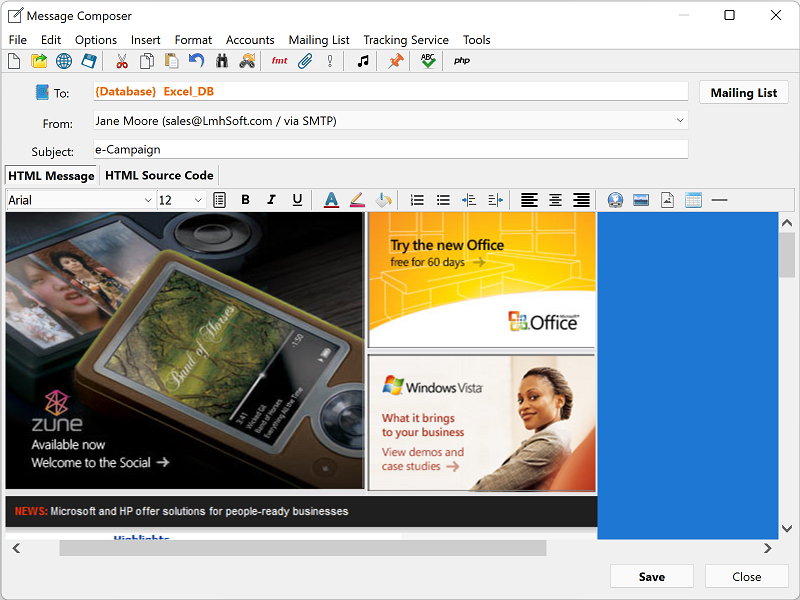Apply bold formatting
Image resolution: width=800 pixels, height=600 pixels.
245,200
